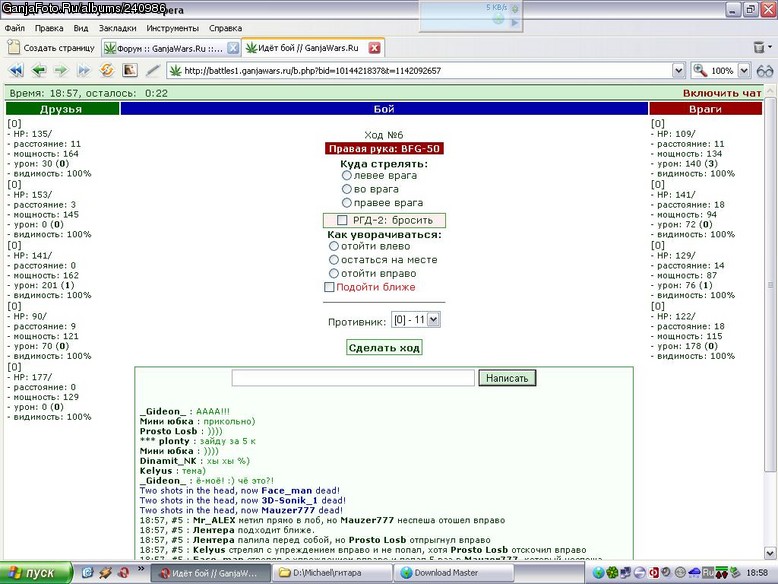Screen dimensions: 778x584
Task: Click the tray clock 18:58
Action: click(757, 573)
